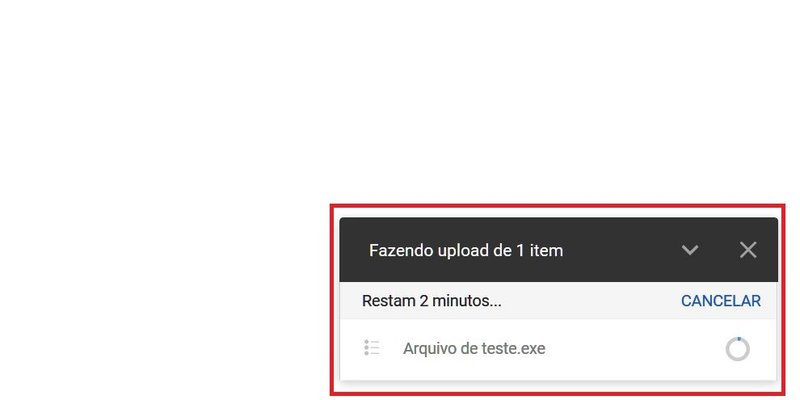This screenshot has height=400, width=800.
Task: Click the "Fazendo upload de 1 item" title
Action: pos(466,251)
